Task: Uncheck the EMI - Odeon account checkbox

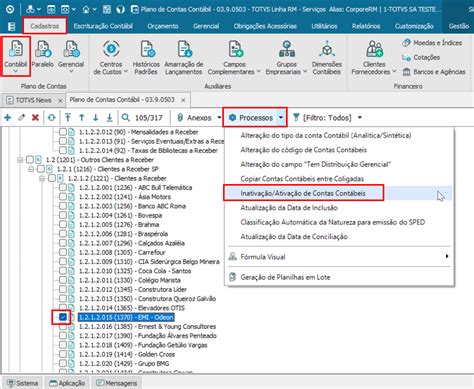Action: [63, 317]
